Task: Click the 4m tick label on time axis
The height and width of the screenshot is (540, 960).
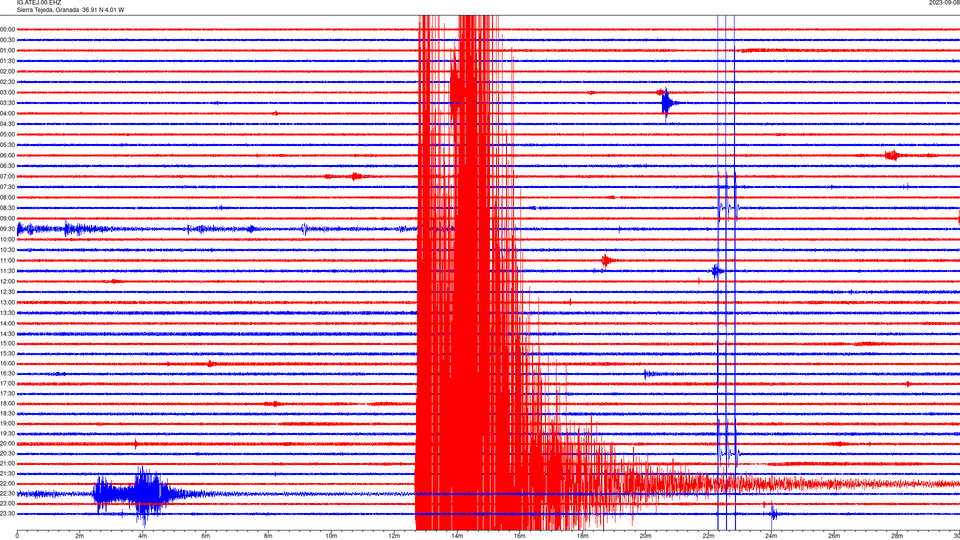Action: click(143, 536)
